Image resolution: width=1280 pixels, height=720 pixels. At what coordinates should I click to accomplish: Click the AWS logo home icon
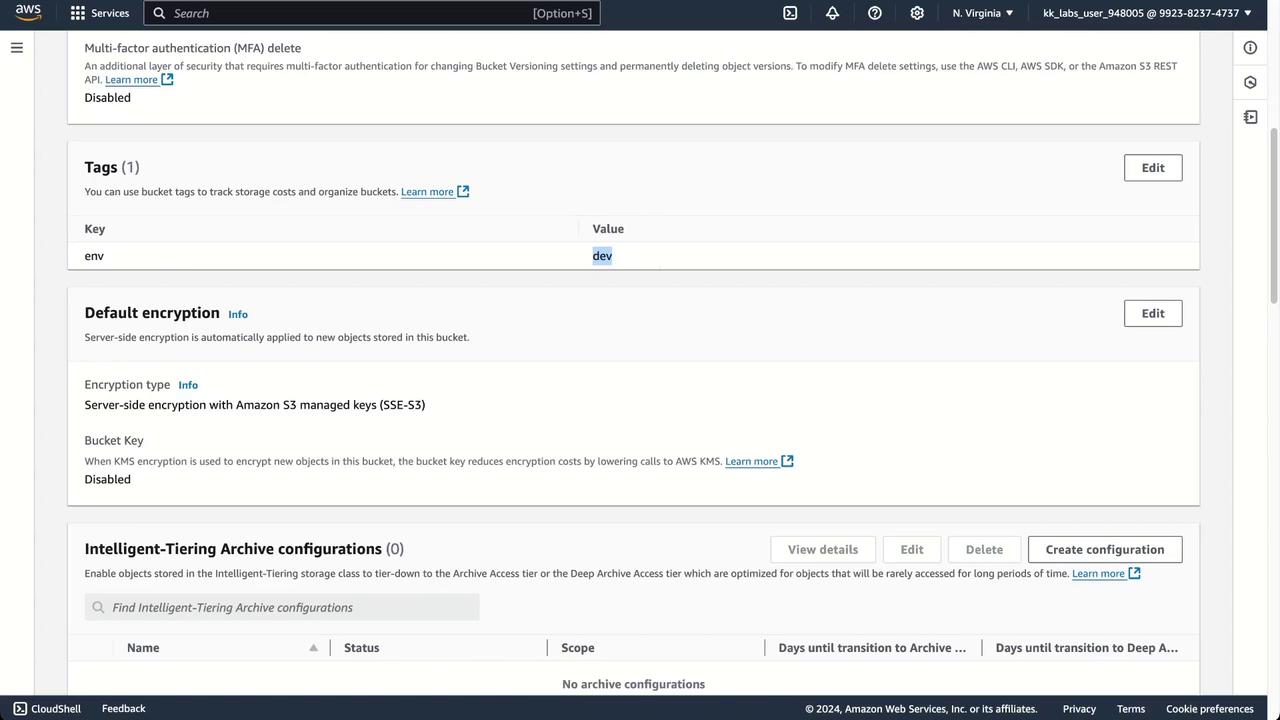click(28, 13)
